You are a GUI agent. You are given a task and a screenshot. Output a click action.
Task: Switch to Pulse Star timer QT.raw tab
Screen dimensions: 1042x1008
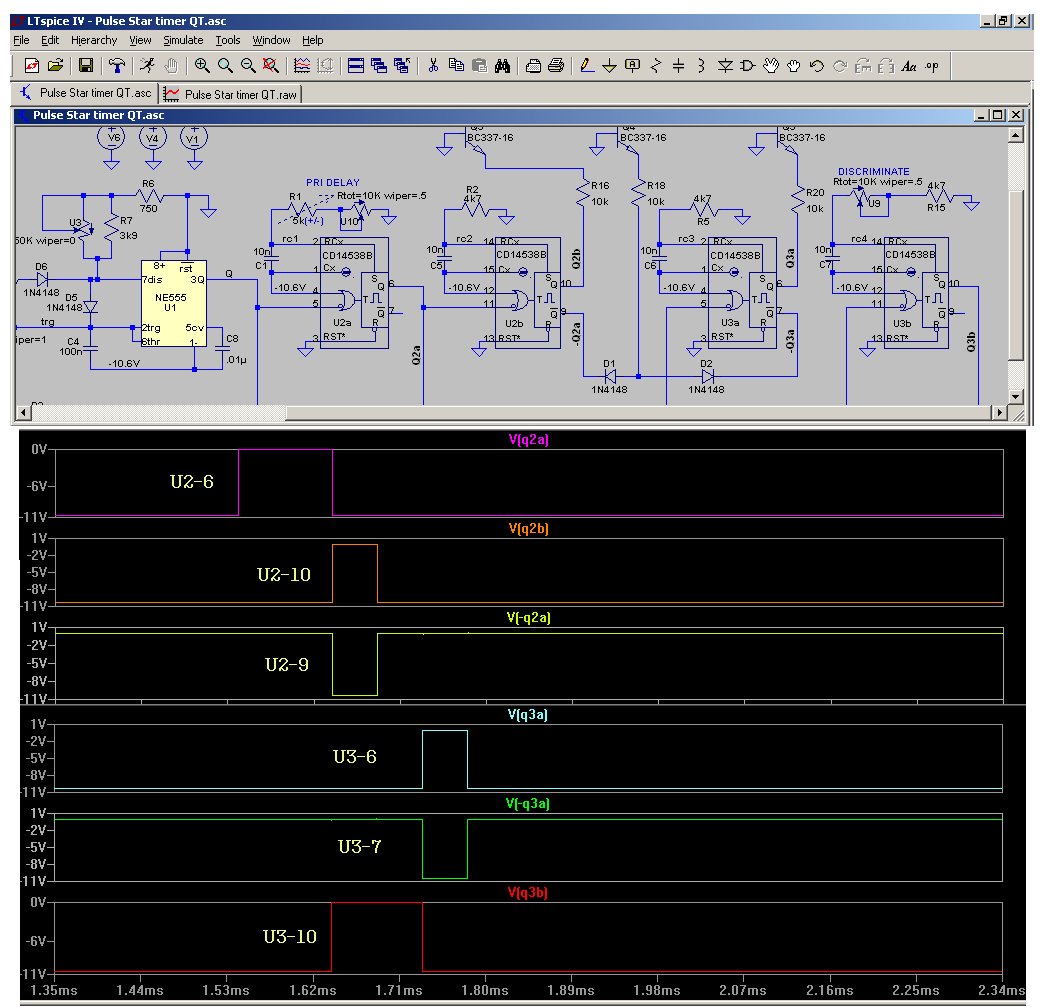[232, 94]
